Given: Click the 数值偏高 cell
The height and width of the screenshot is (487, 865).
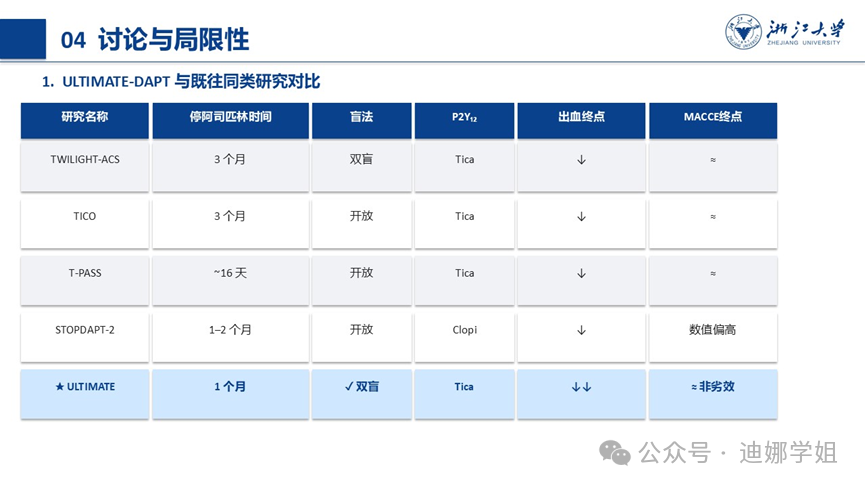Looking at the screenshot, I should [713, 338].
